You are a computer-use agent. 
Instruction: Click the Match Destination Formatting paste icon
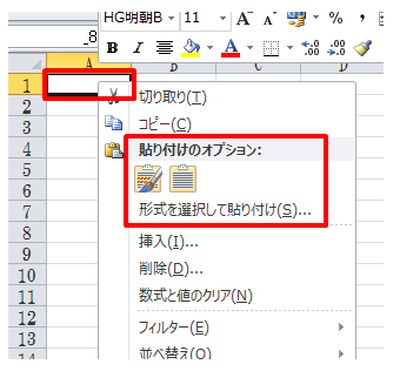[x=183, y=179]
